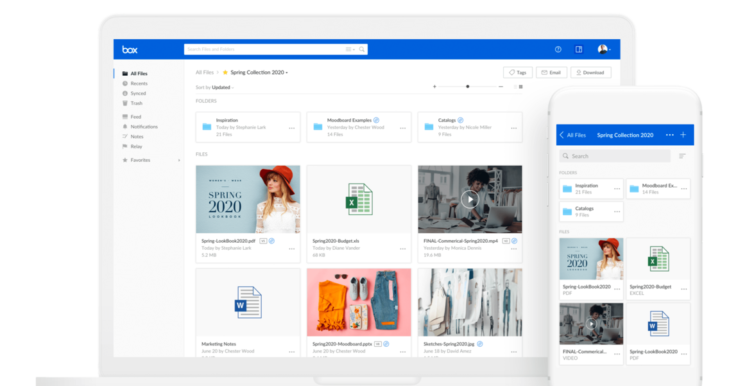
Task: Open Feed in the left sidebar
Action: [x=132, y=117]
